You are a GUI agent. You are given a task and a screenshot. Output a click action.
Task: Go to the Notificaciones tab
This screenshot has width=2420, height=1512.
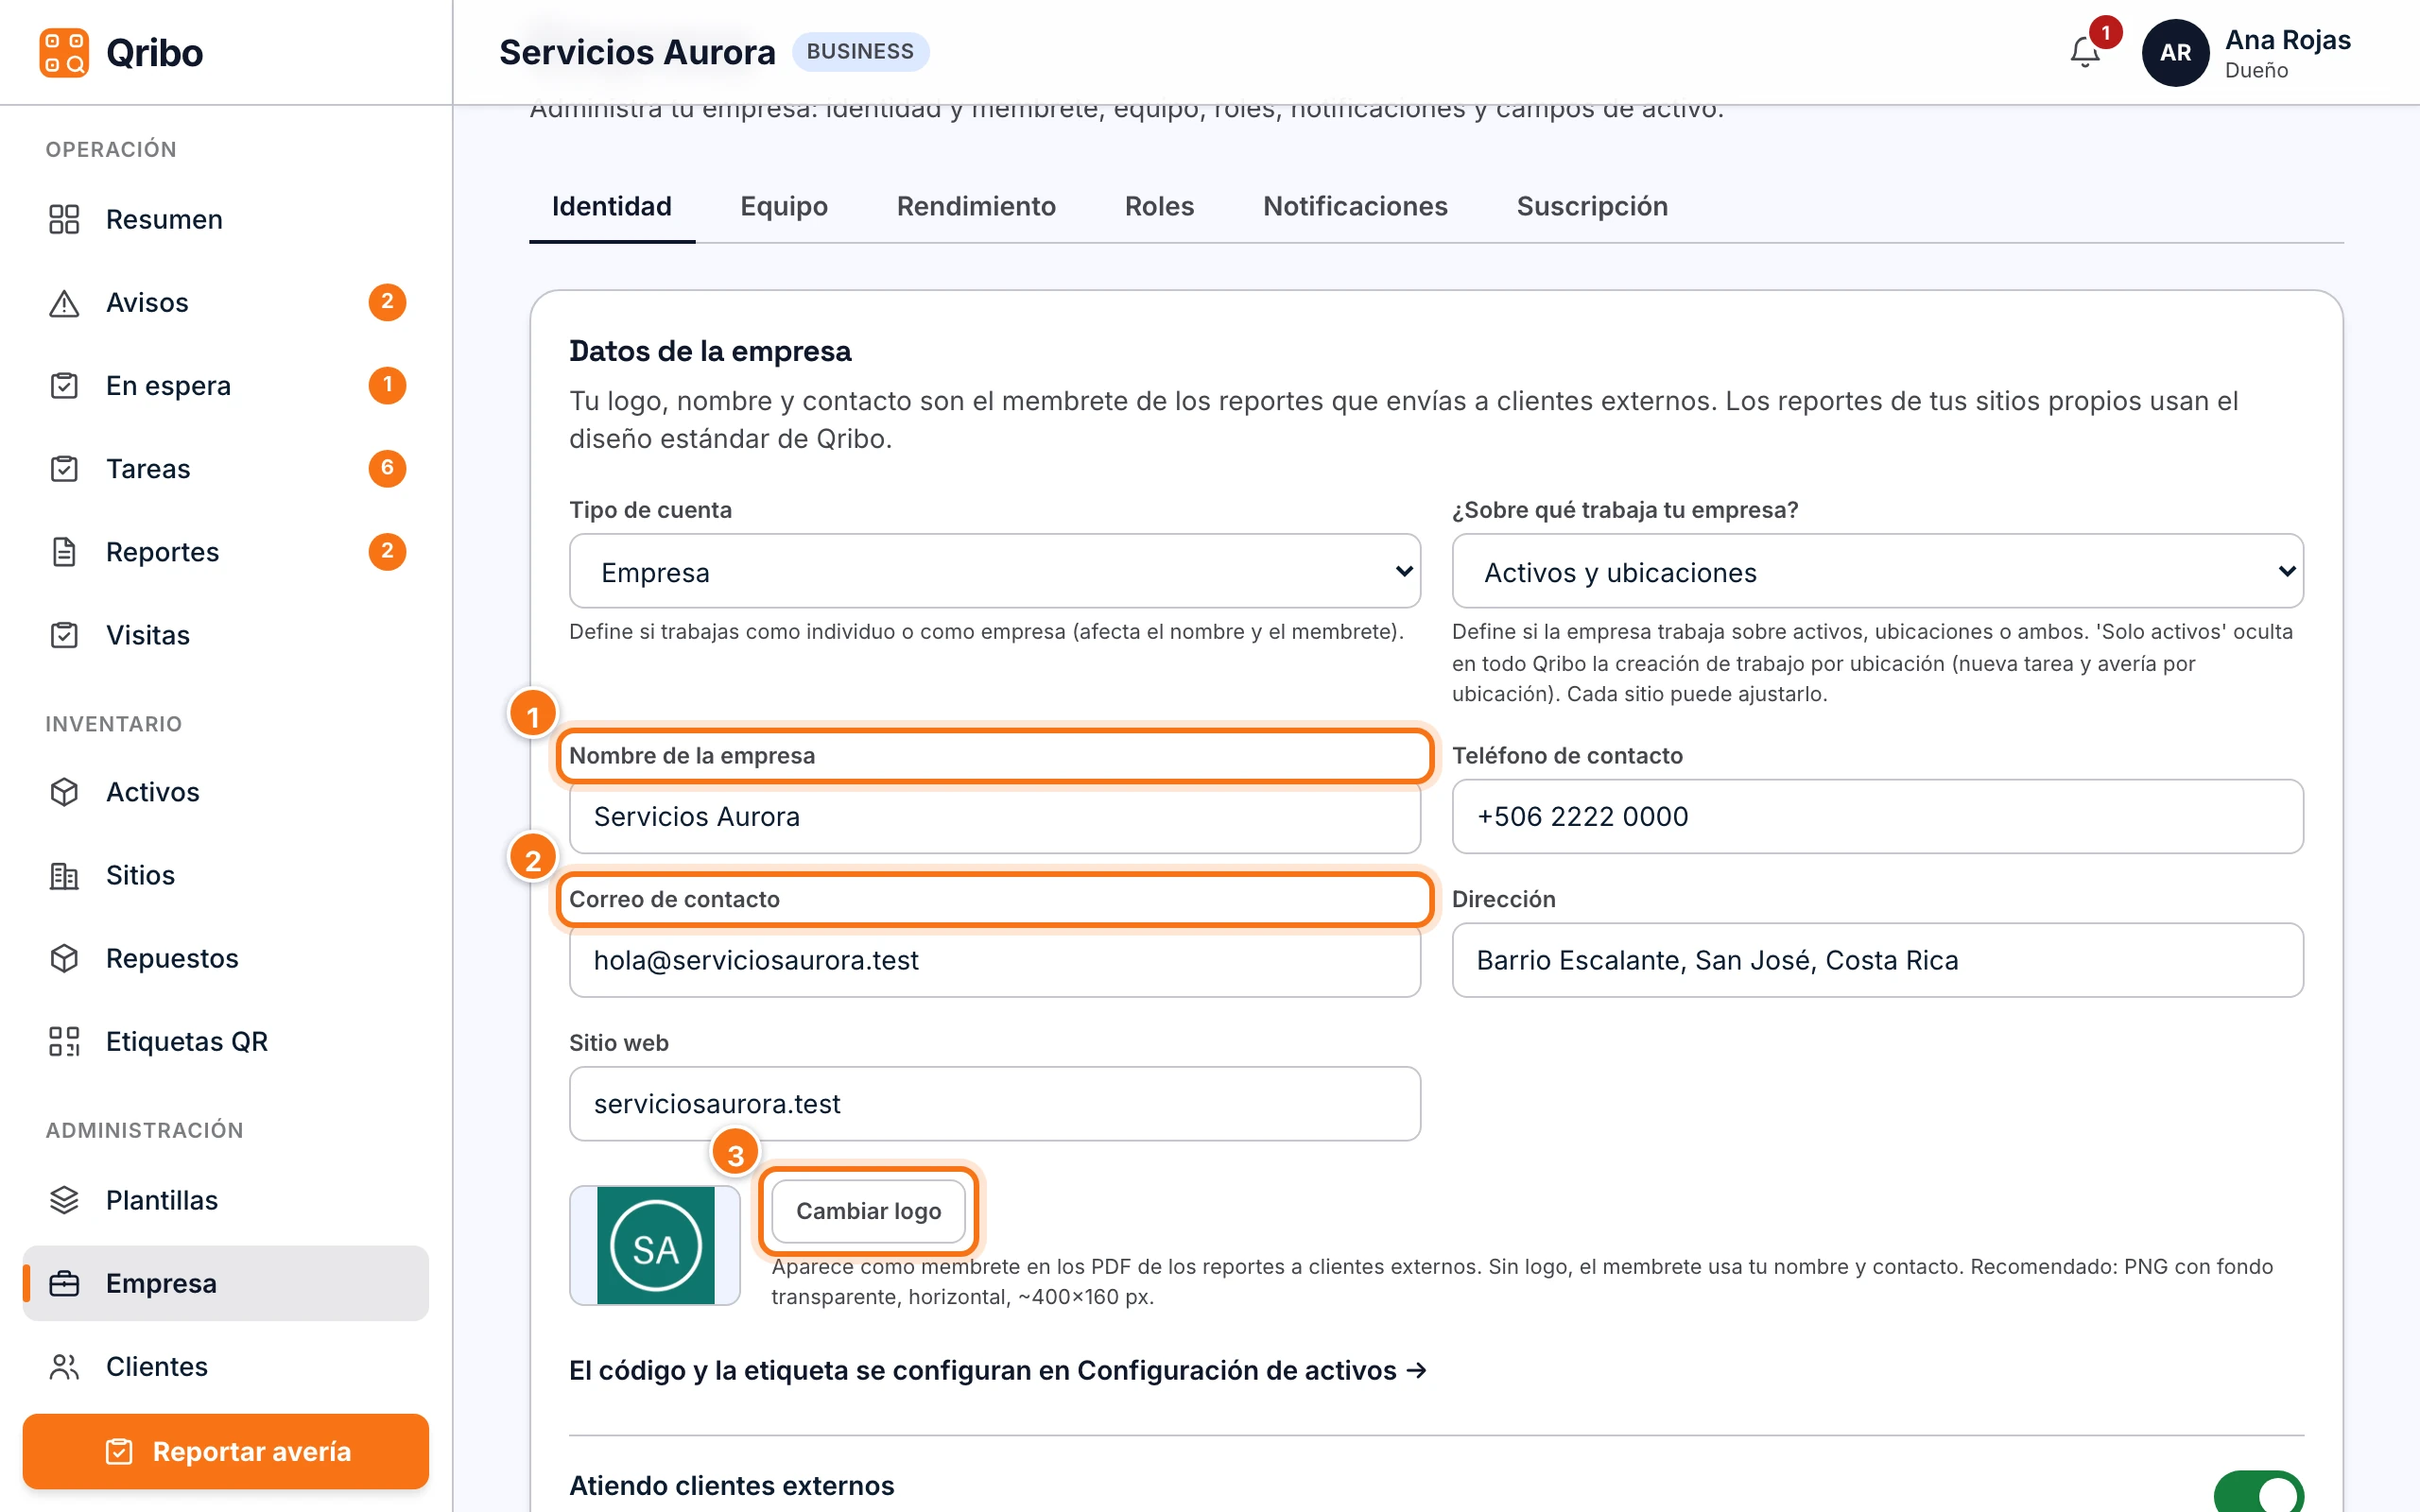[x=1355, y=206]
